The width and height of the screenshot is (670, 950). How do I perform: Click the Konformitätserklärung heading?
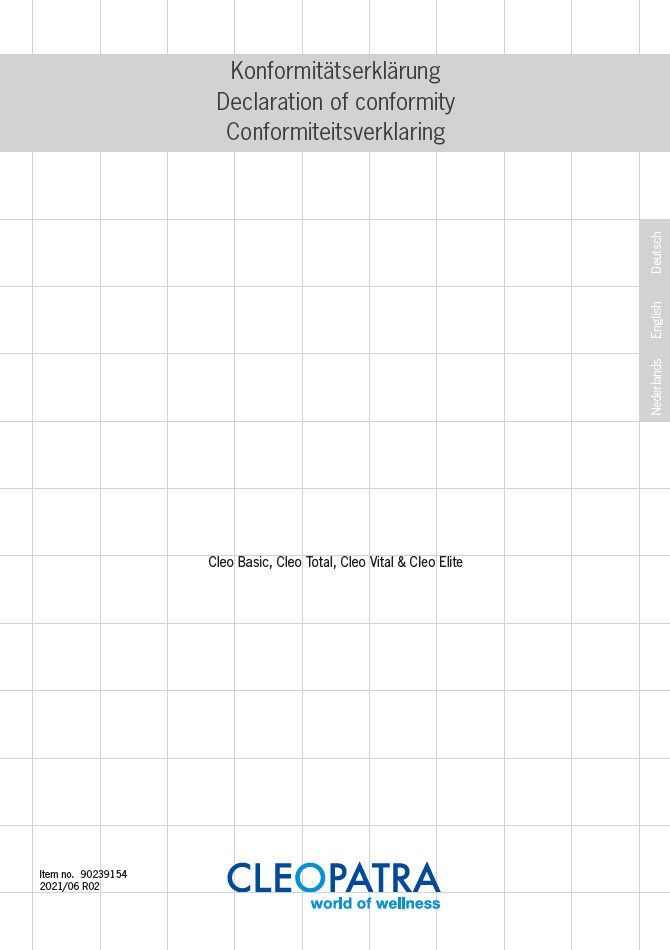335,71
